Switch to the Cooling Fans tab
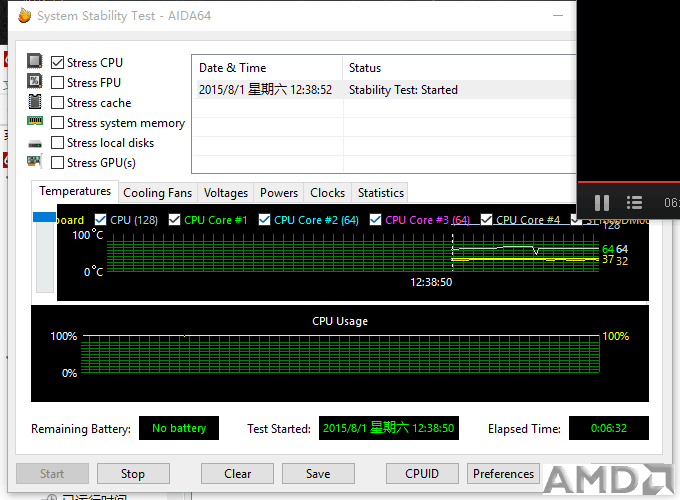This screenshot has width=680, height=500. (157, 193)
